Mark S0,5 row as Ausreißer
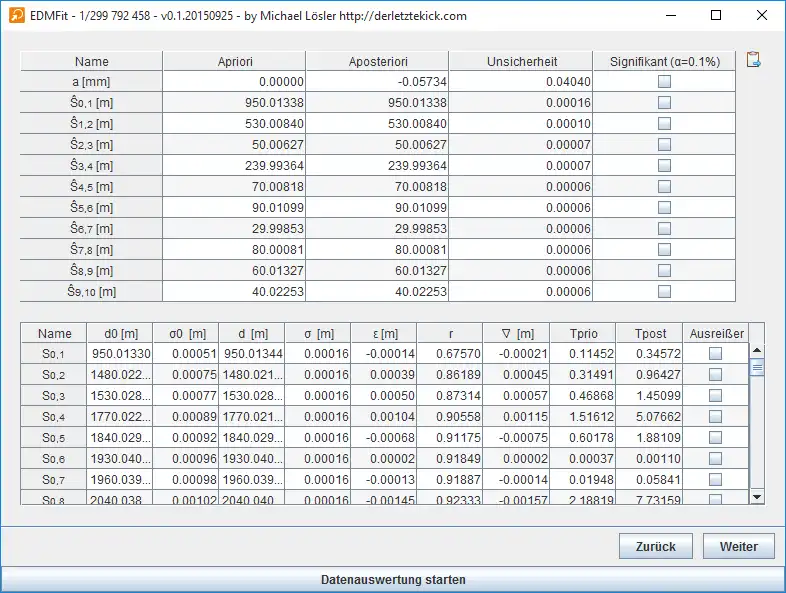The height and width of the screenshot is (593, 786). pos(715,438)
